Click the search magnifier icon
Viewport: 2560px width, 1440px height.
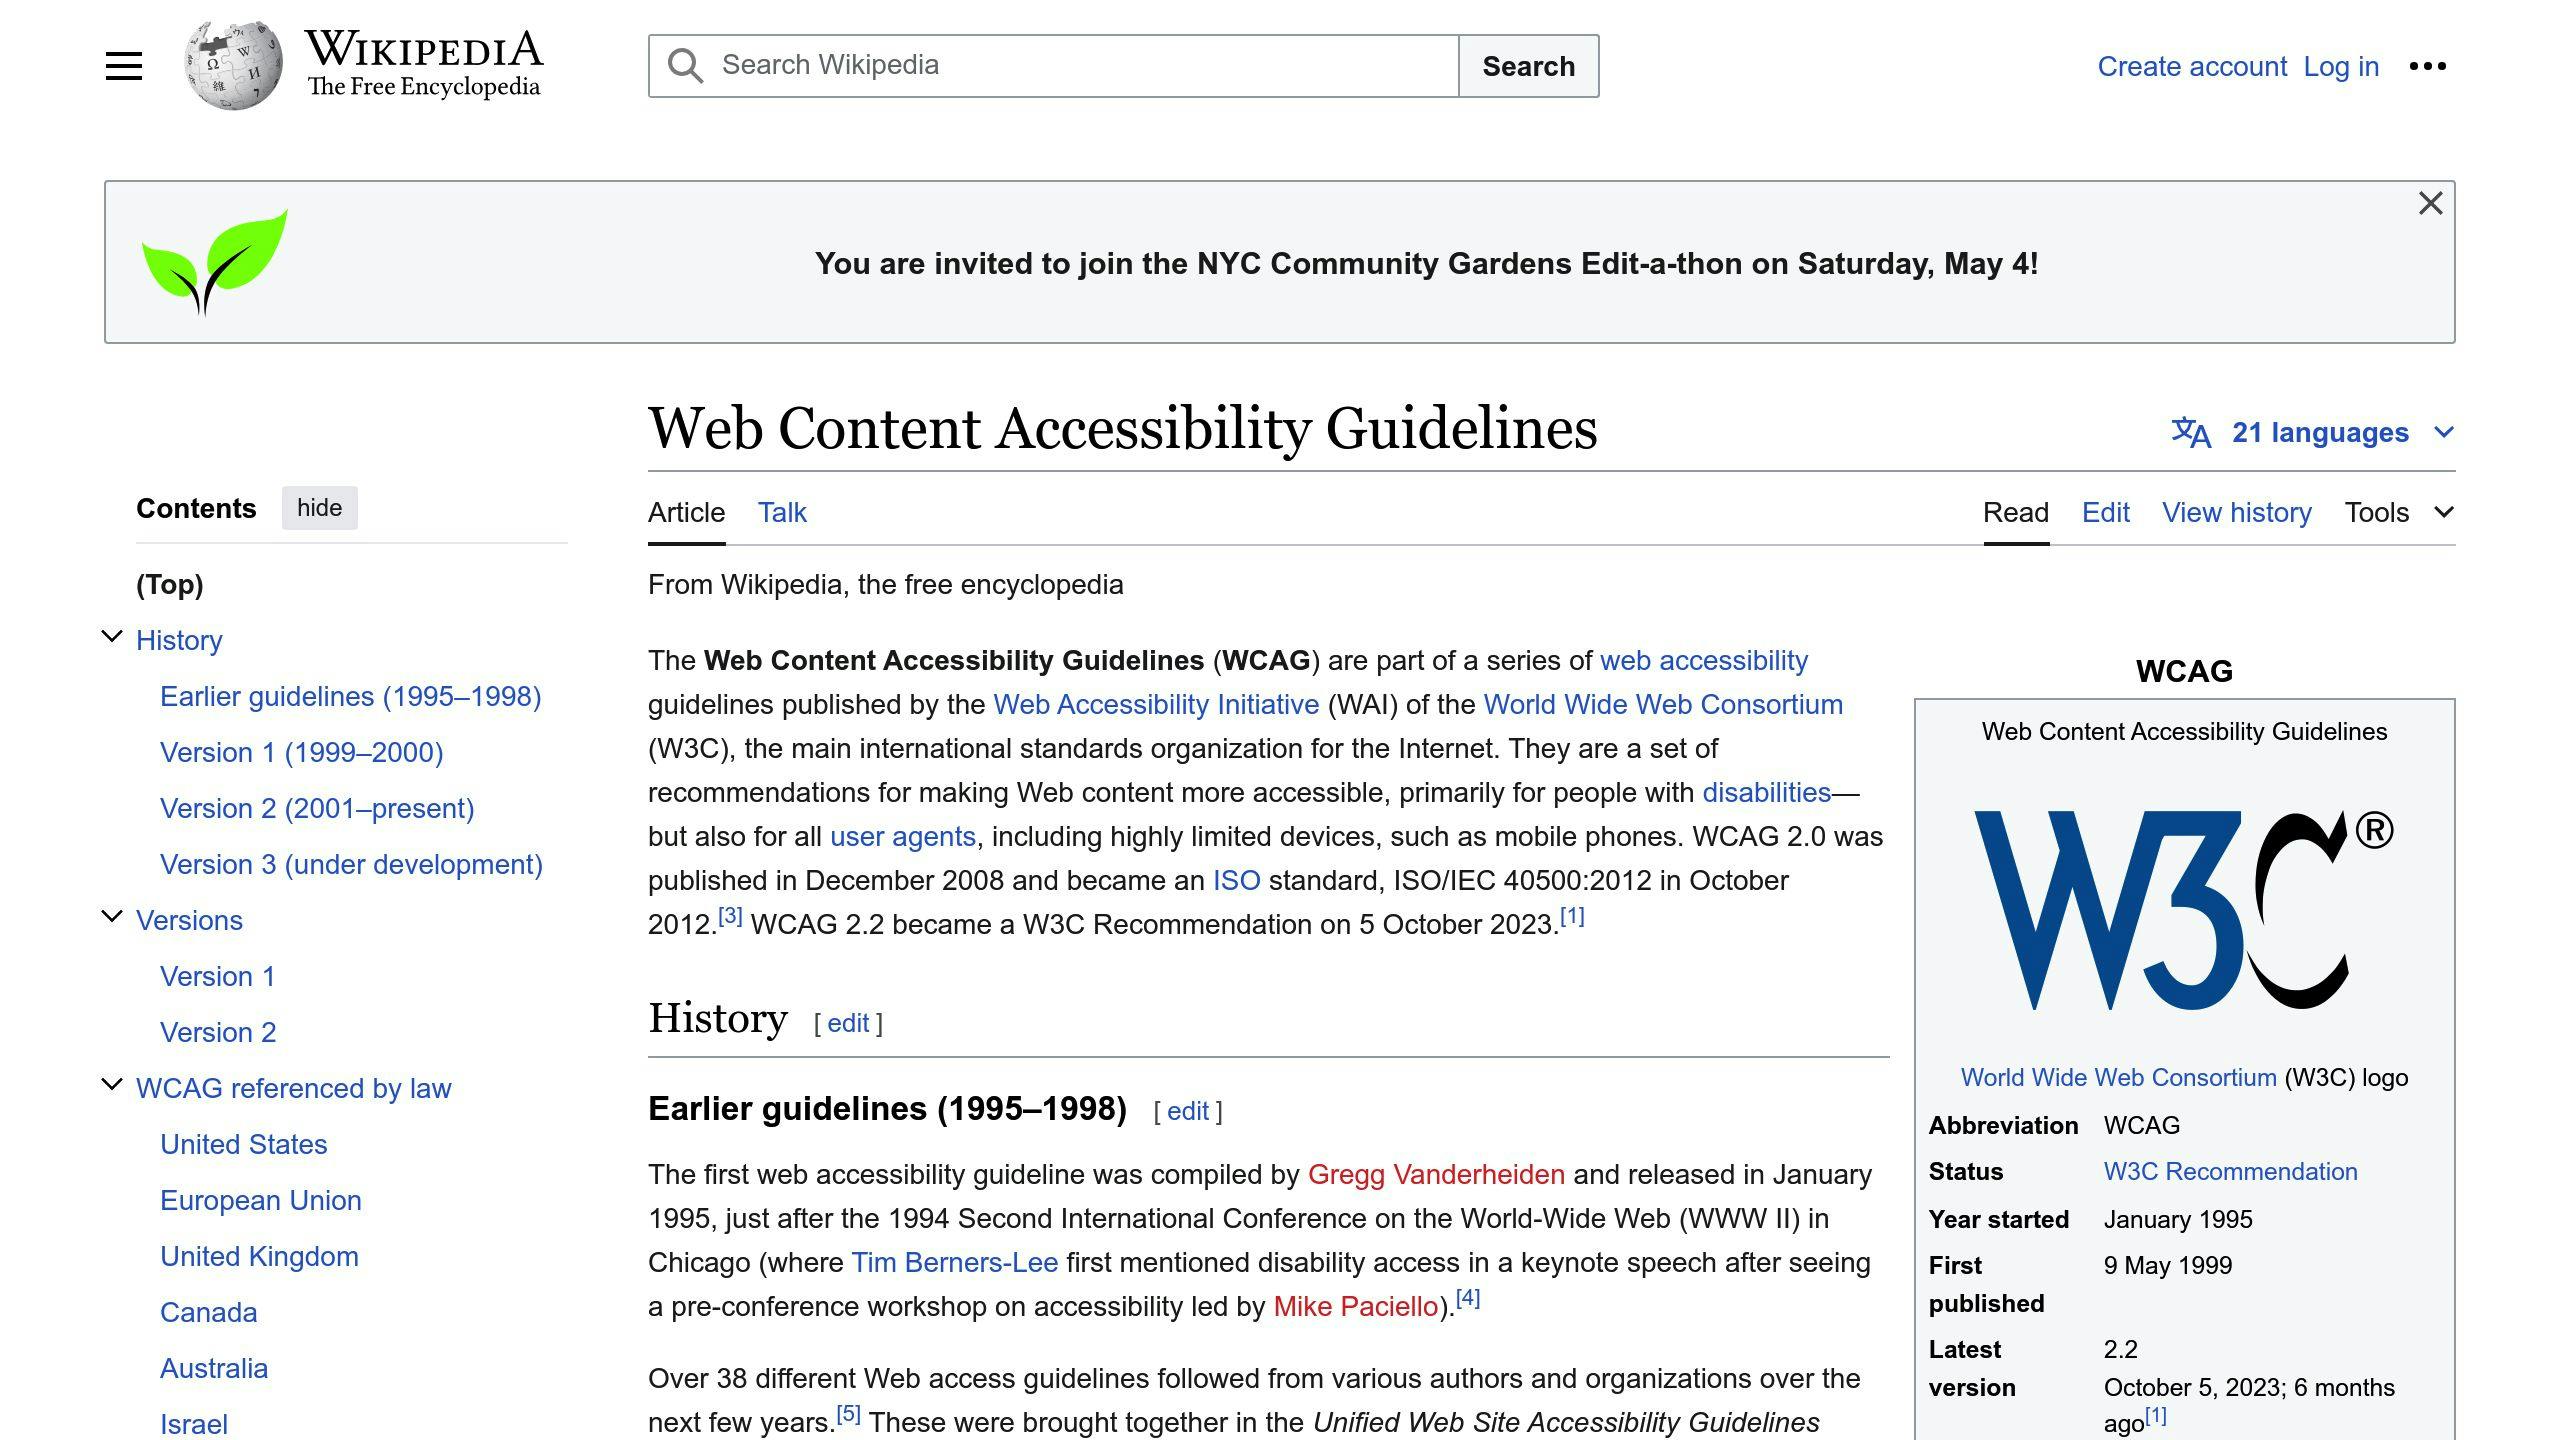[684, 64]
